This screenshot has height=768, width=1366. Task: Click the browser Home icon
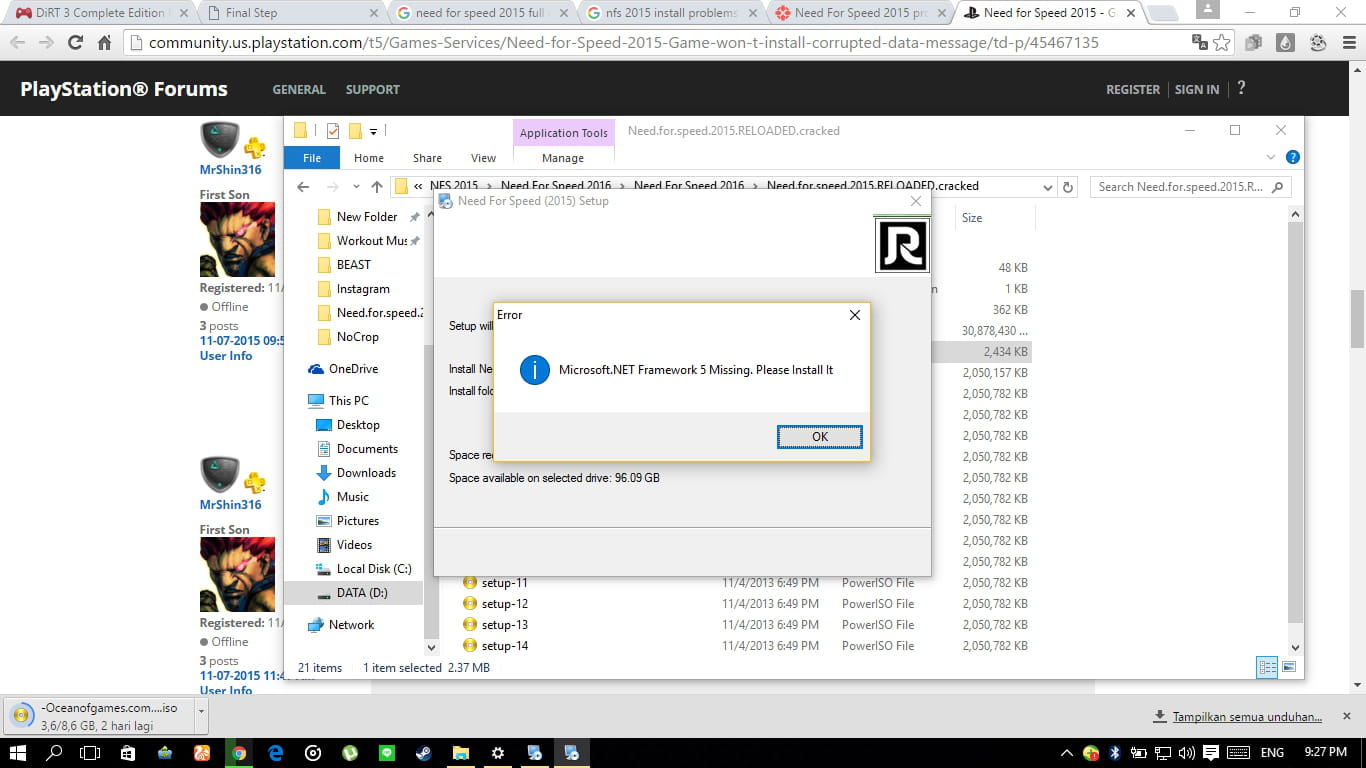tap(105, 44)
